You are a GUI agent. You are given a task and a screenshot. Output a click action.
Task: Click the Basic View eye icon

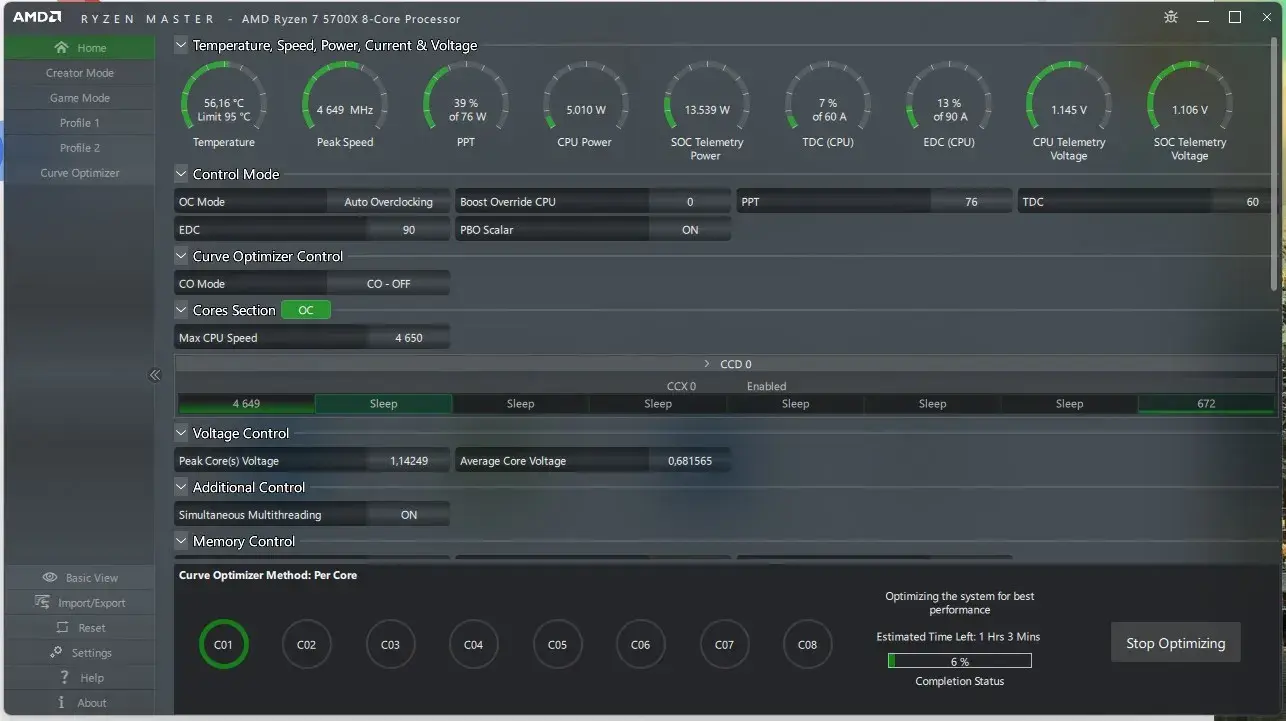coord(50,578)
